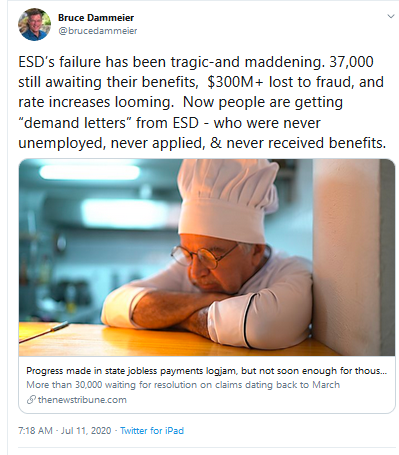Open the tweet options chevron menu
The height and width of the screenshot is (455, 399).
coord(390,16)
